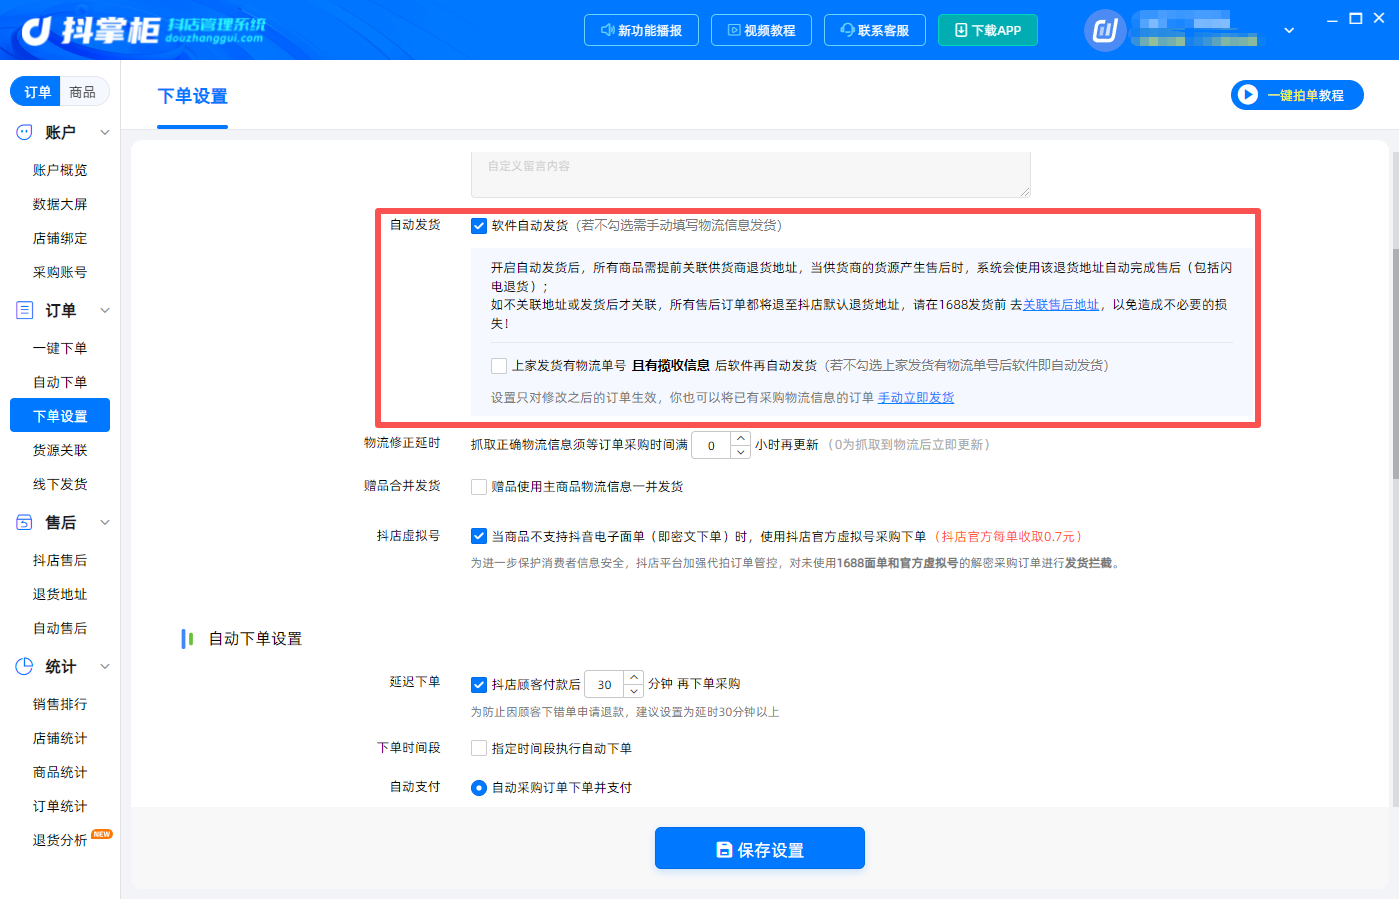The image size is (1399, 899).
Task: Click play icon on 一键拍单教程
Action: tap(1247, 95)
